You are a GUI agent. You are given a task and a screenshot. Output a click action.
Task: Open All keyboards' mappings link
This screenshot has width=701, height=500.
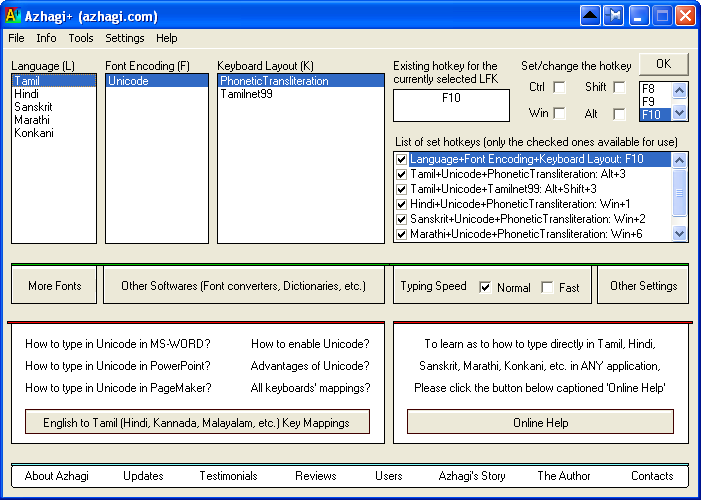point(310,388)
